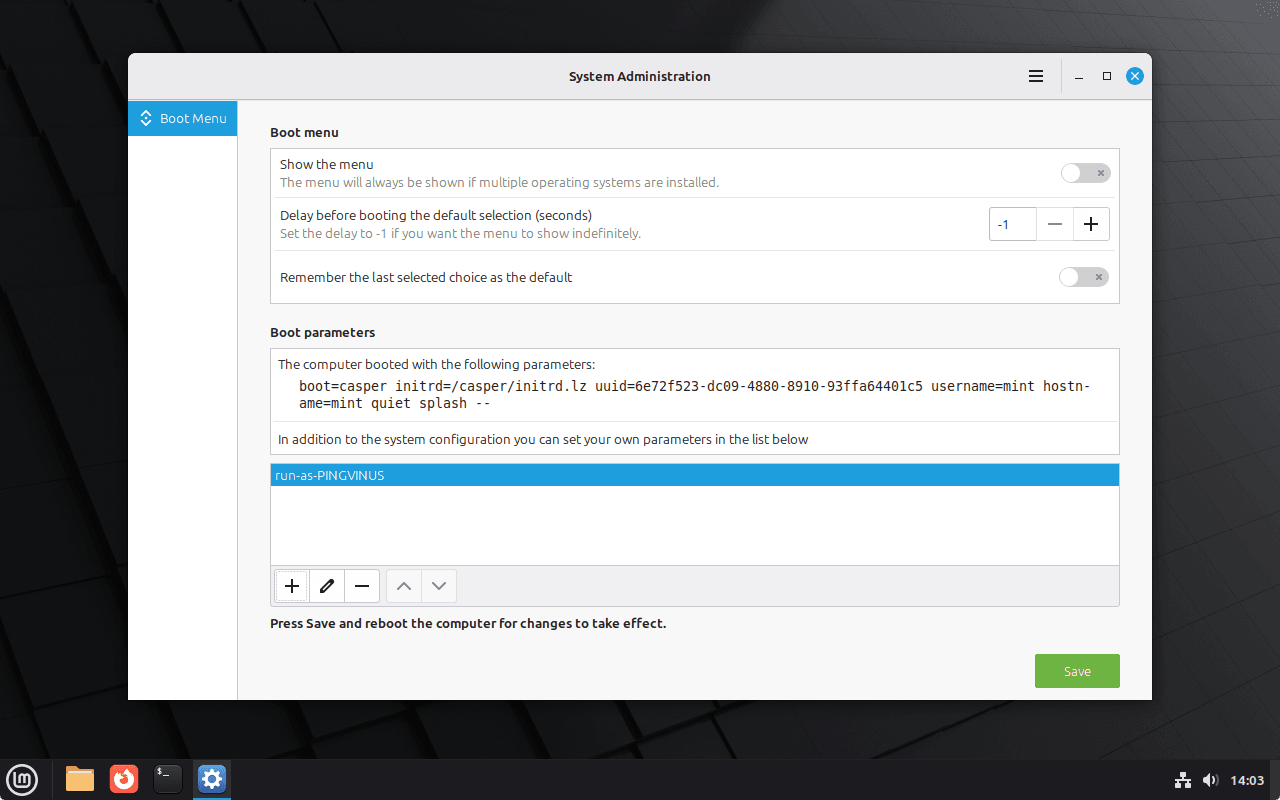1280x800 pixels.
Task: Click the network icon in system tray
Action: (1183, 780)
